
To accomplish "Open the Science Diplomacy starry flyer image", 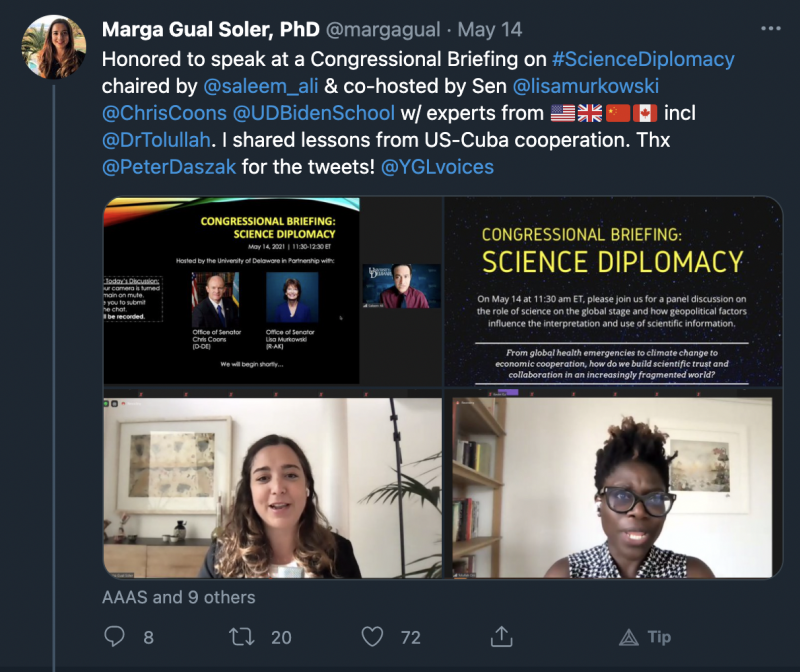I will click(x=614, y=291).
